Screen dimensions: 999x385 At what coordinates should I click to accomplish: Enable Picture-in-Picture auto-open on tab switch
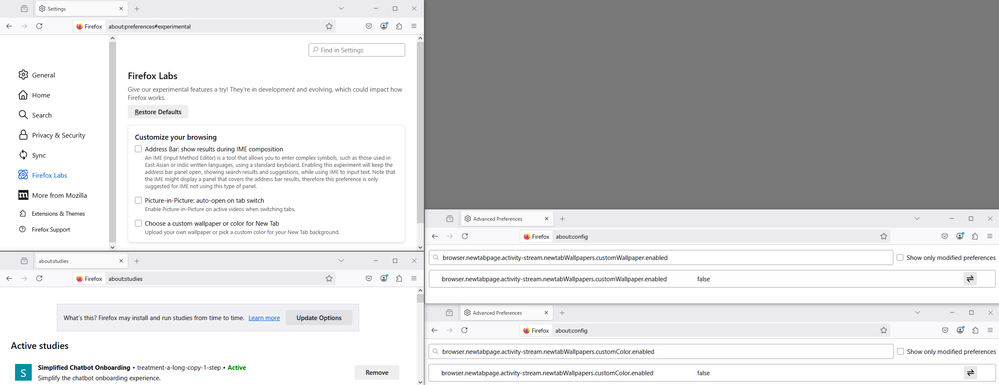pyautogui.click(x=138, y=200)
